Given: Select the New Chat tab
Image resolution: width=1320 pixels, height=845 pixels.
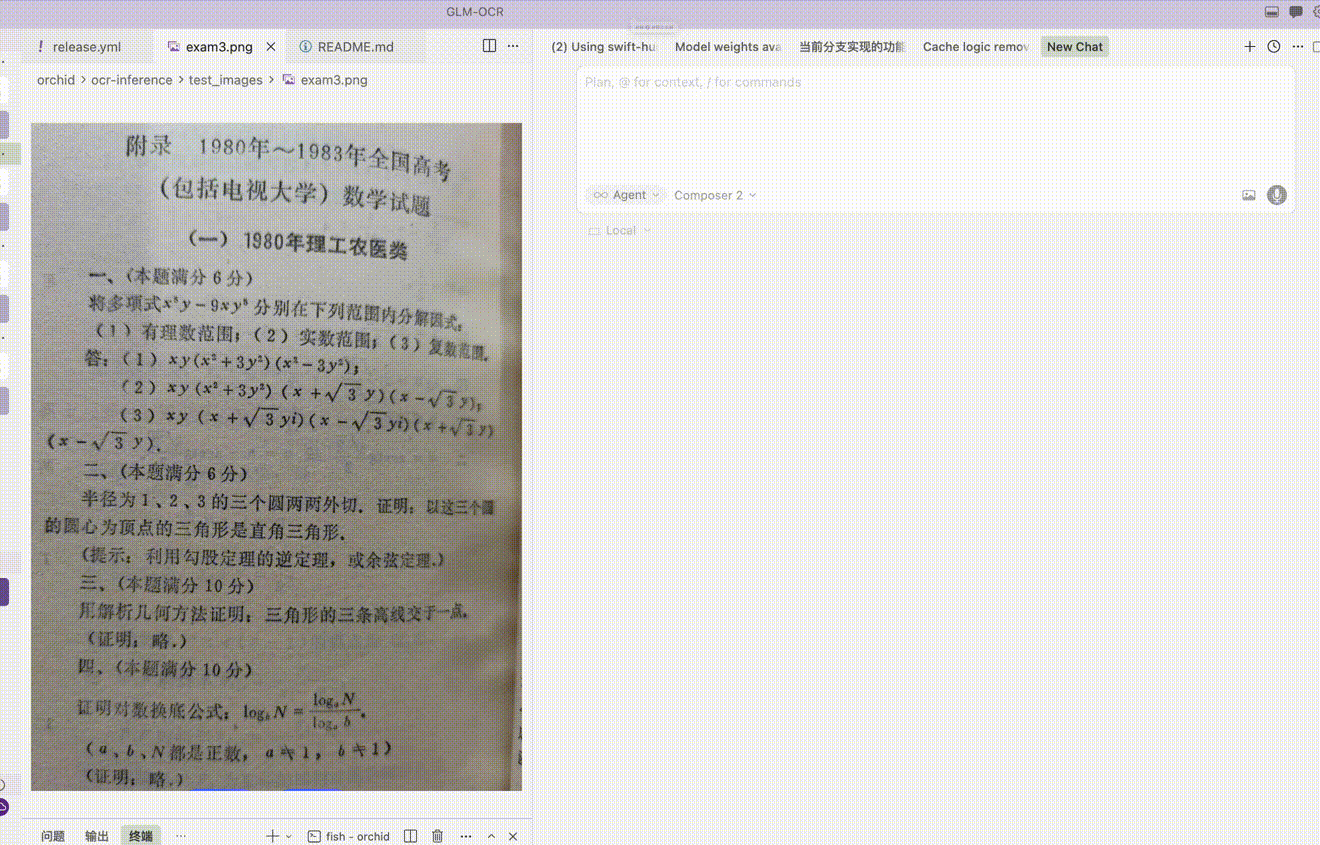Looking at the screenshot, I should [1075, 46].
